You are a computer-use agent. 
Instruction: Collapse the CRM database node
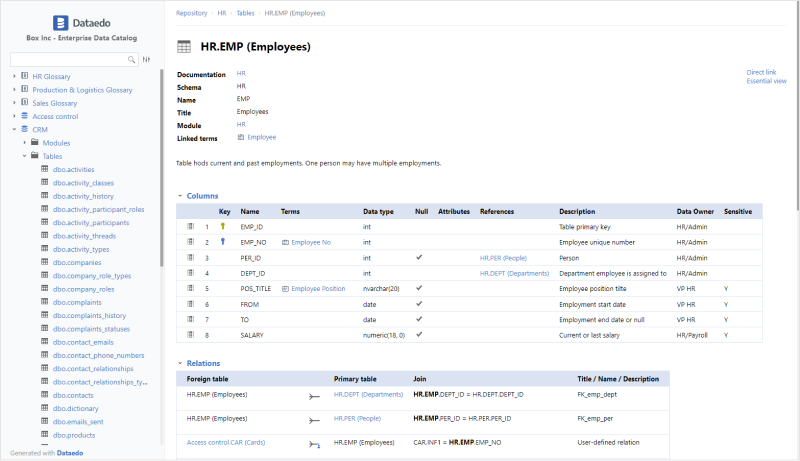pos(14,130)
